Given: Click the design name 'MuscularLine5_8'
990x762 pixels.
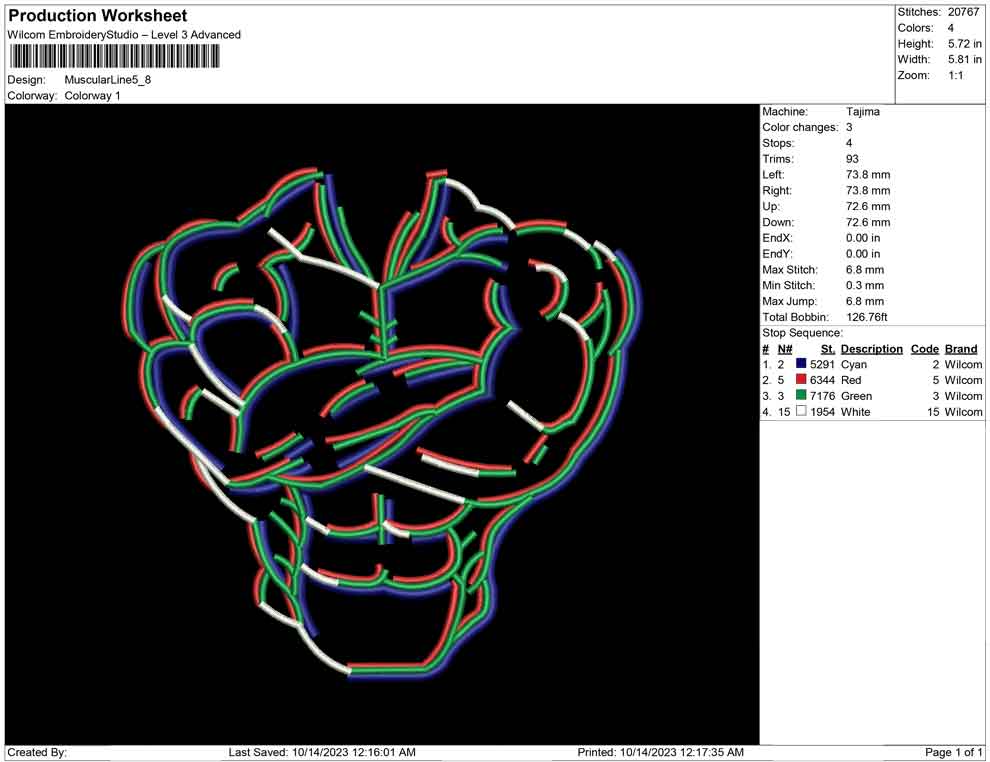Looking at the screenshot, I should click(107, 80).
